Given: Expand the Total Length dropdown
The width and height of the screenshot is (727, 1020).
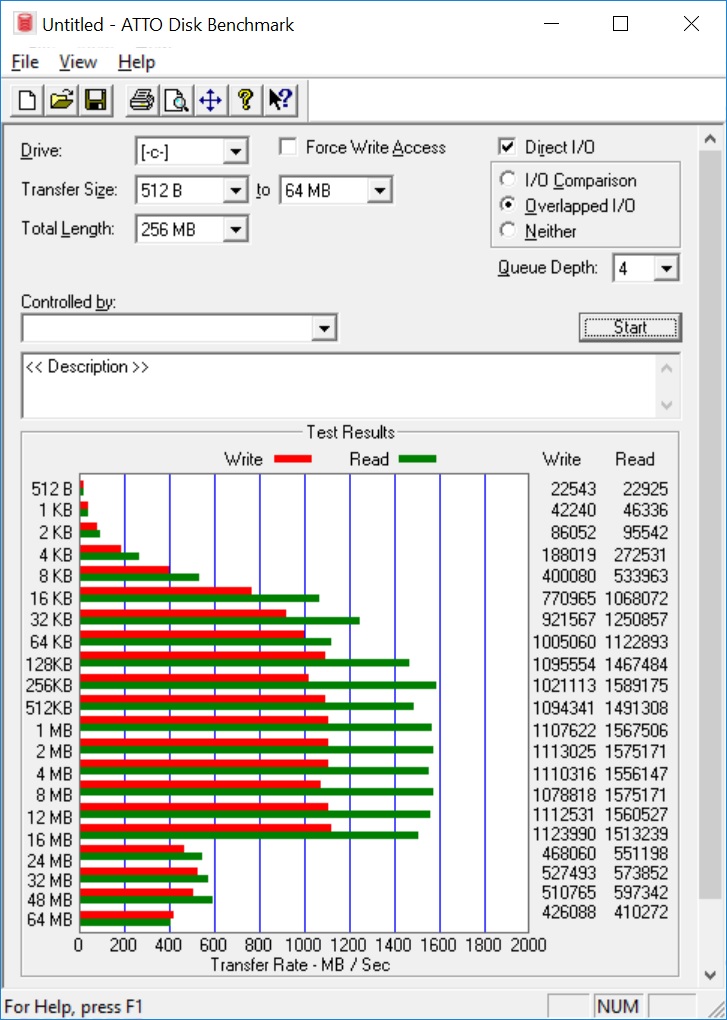Looking at the screenshot, I should 235,230.
